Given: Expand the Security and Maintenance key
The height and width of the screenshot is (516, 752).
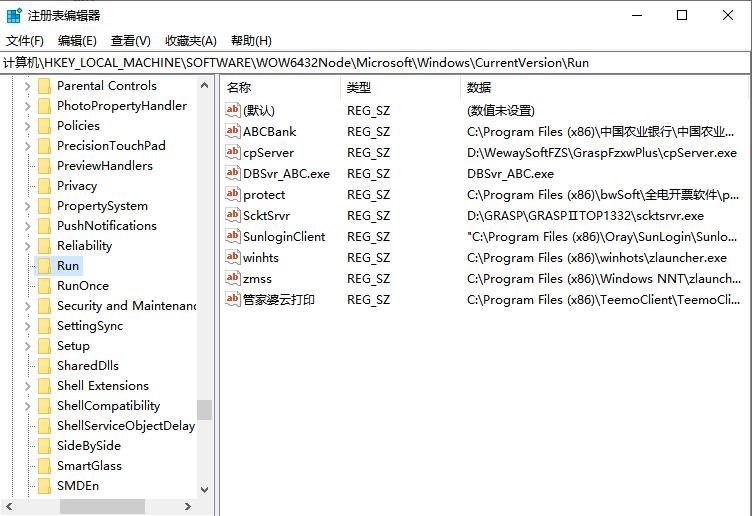Looking at the screenshot, I should point(27,306).
